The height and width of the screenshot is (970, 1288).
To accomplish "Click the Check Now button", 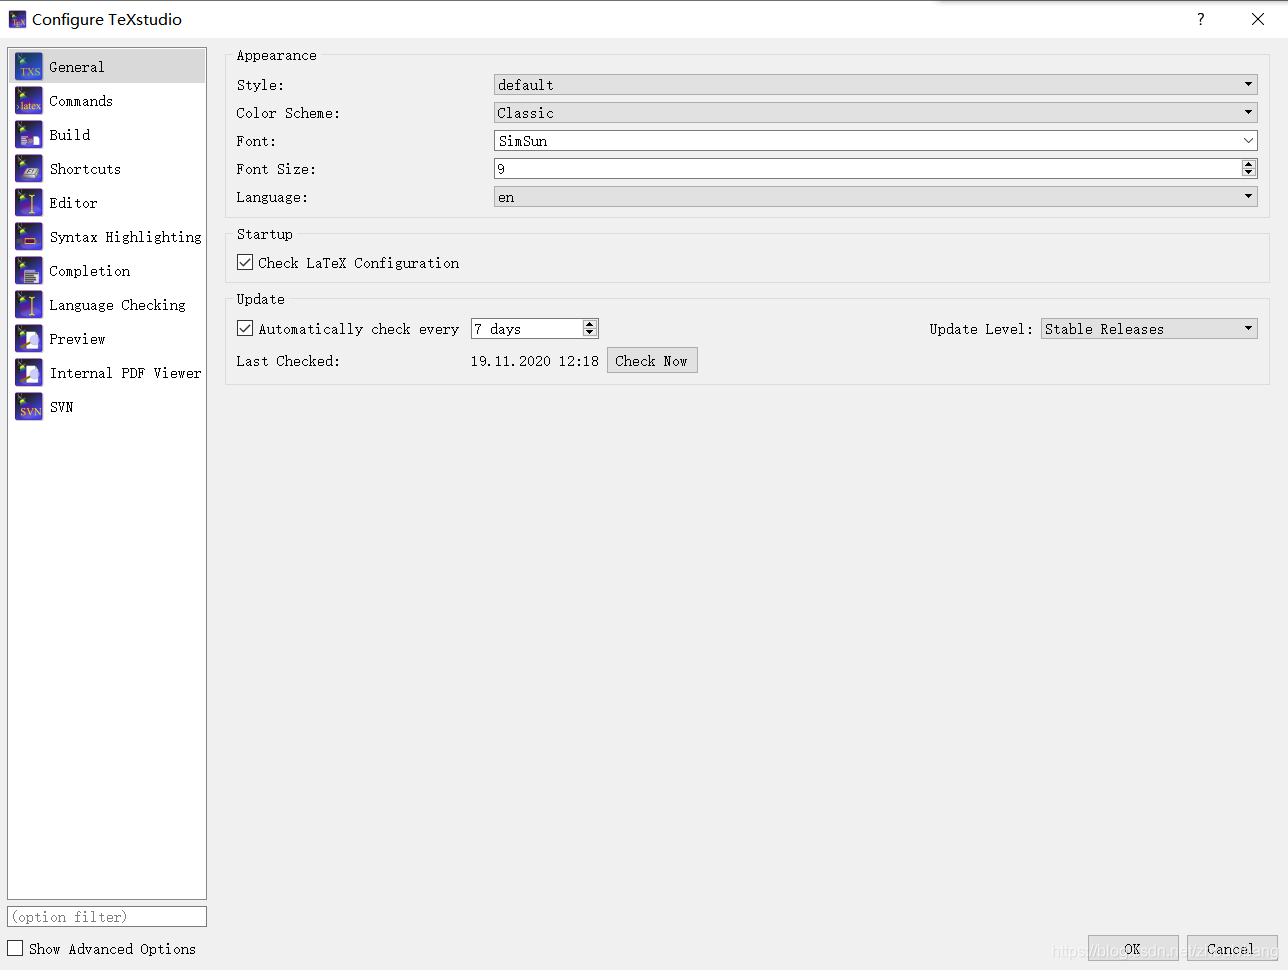I will click(x=652, y=361).
